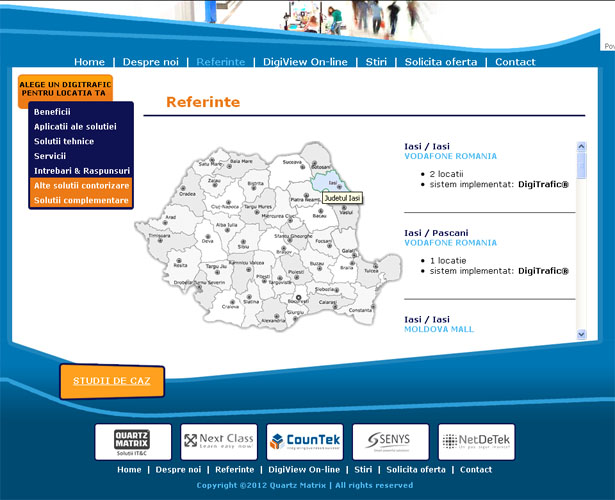615x500 pixels.
Task: Open Solutii complementare sidebar item
Action: (81, 200)
